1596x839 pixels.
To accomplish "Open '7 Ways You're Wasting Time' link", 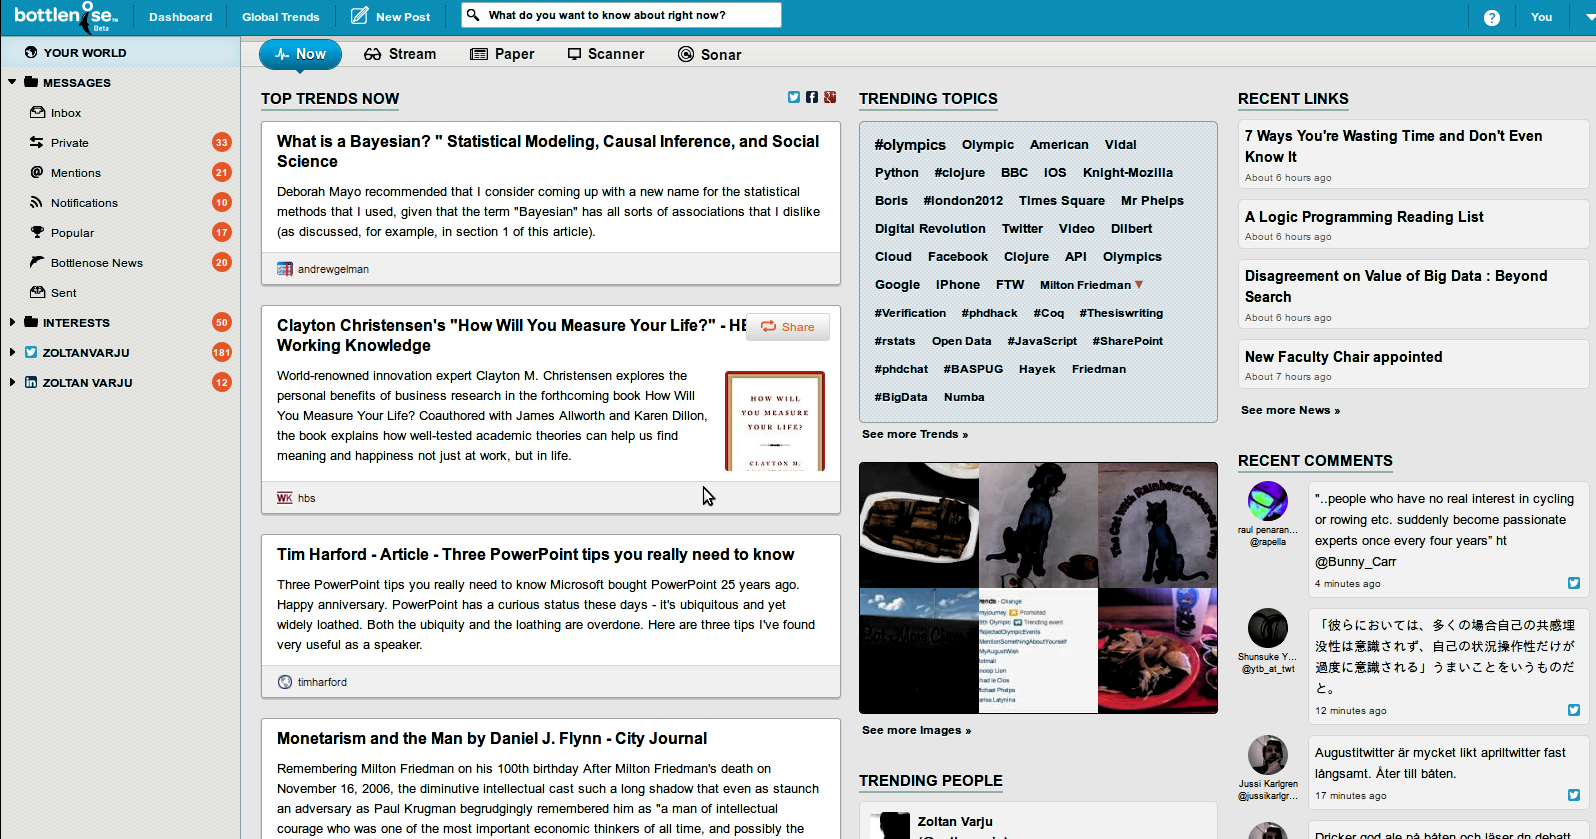I will [x=1393, y=146].
